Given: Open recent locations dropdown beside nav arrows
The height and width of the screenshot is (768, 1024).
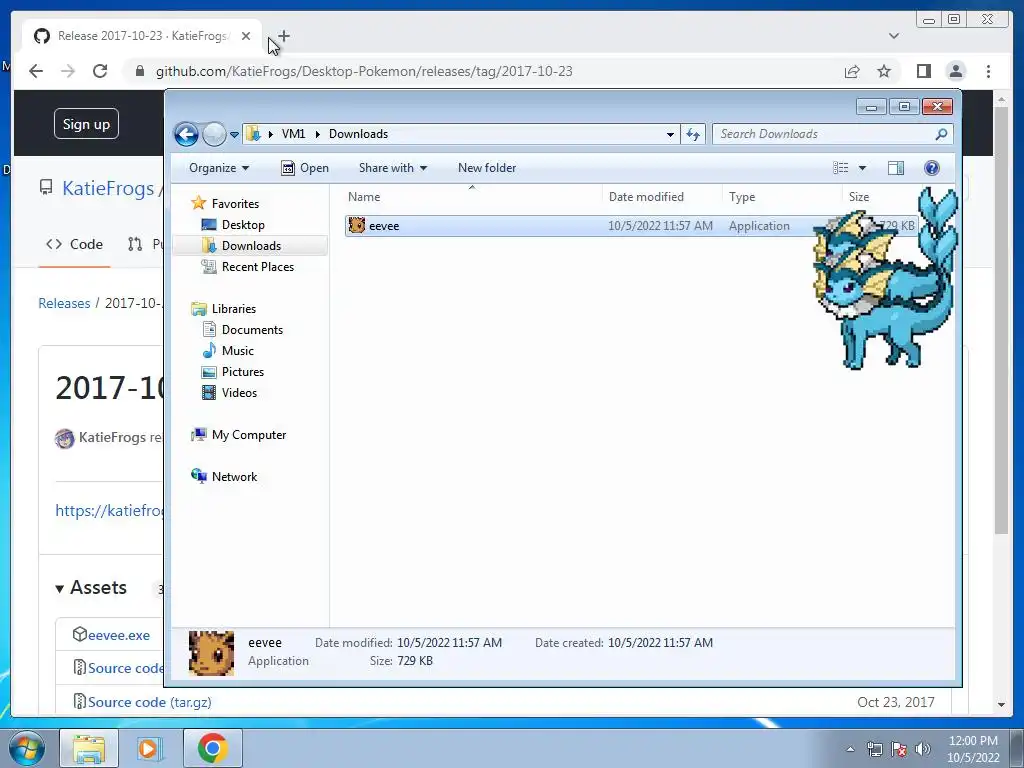Looking at the screenshot, I should pyautogui.click(x=234, y=135).
